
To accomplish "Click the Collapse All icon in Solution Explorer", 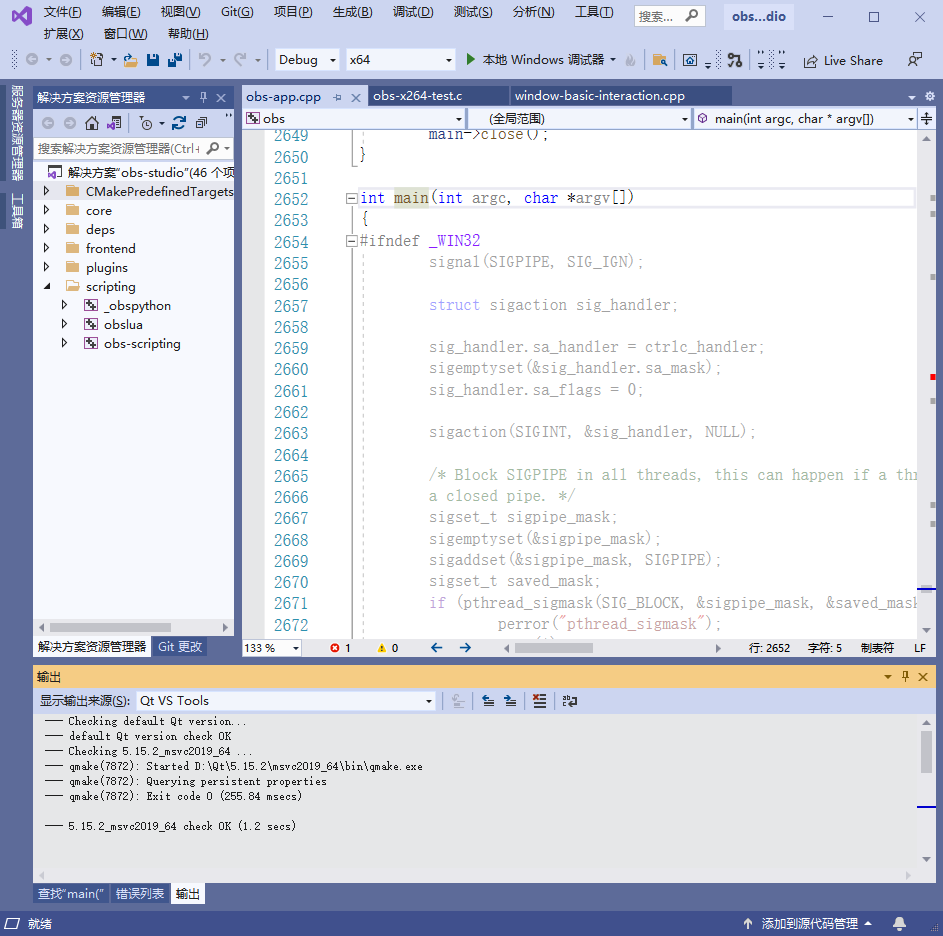I will pos(201,123).
